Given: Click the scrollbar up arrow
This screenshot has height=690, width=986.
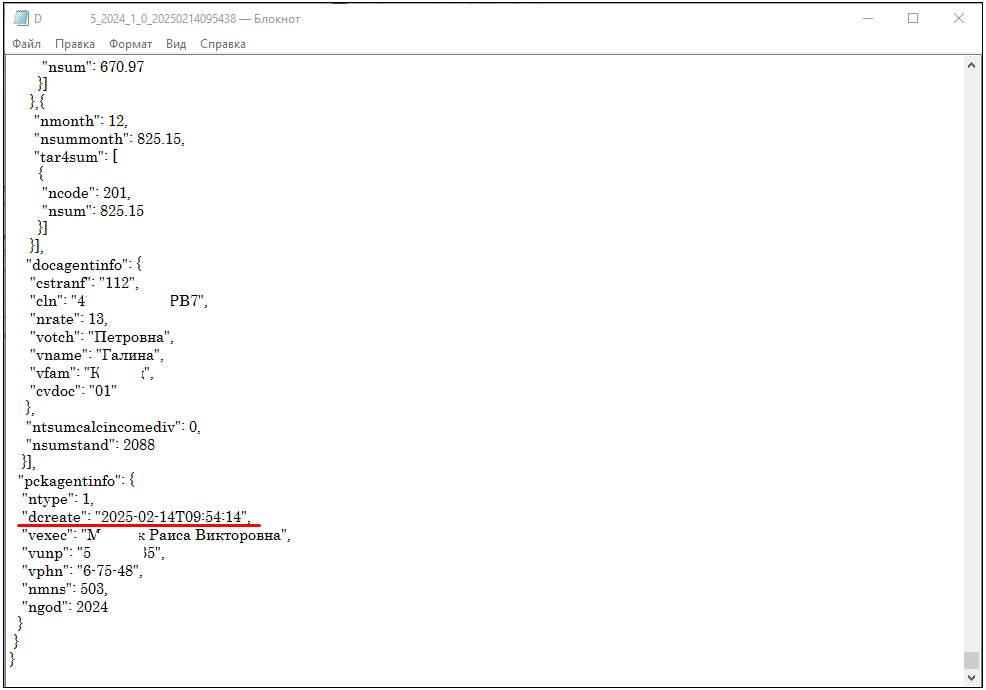Looking at the screenshot, I should (971, 64).
